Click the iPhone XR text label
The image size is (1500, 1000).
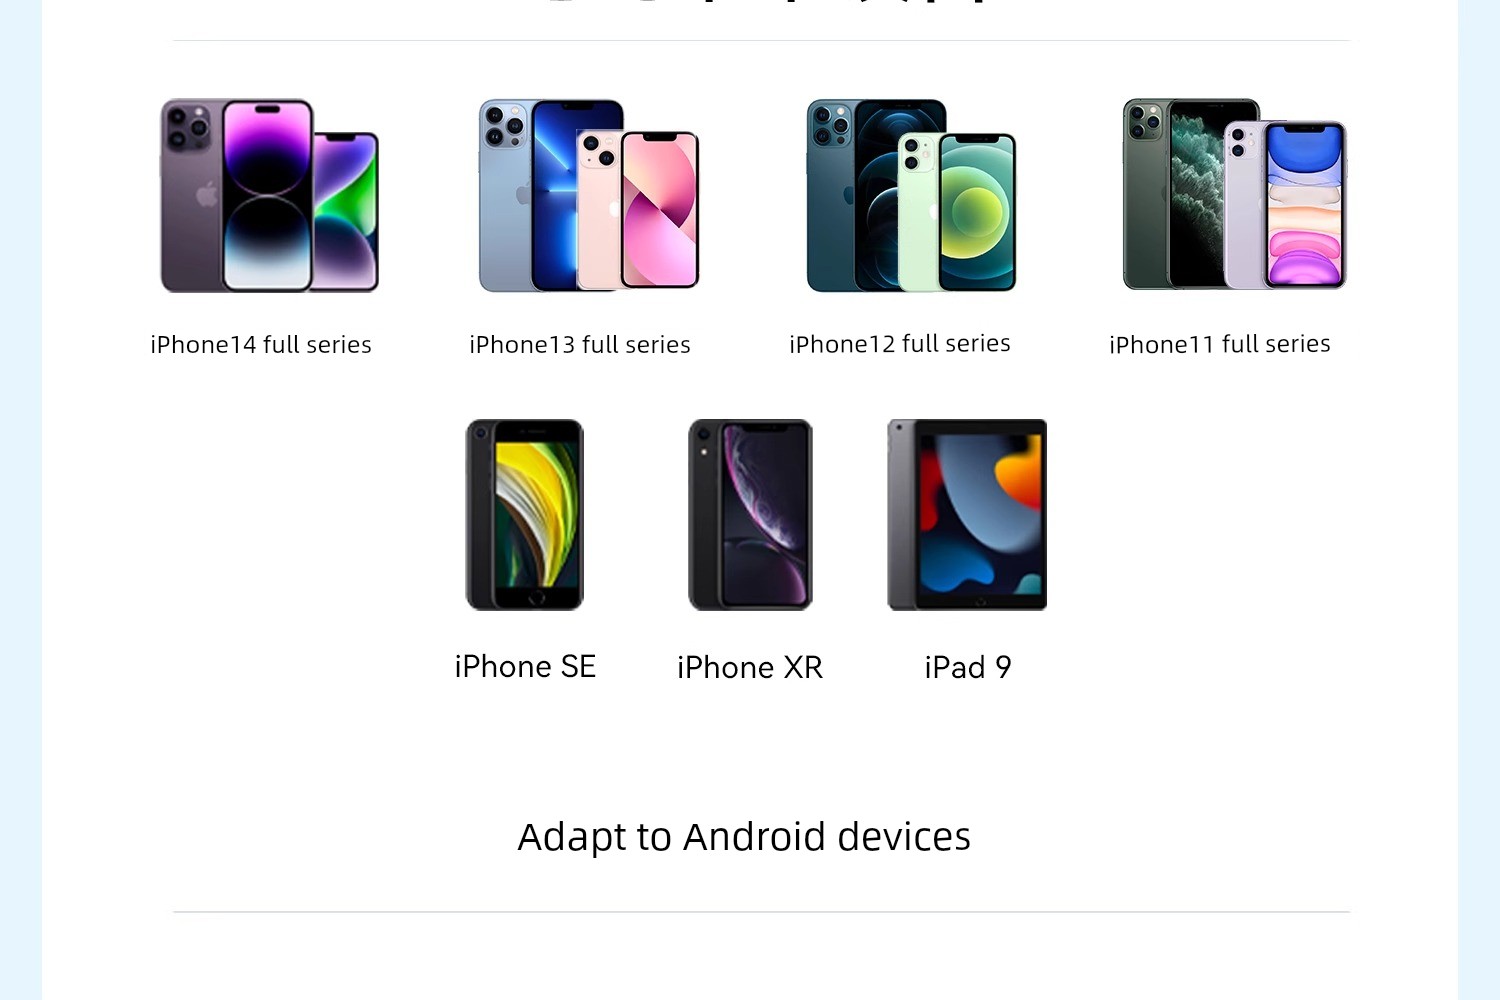pyautogui.click(x=750, y=667)
